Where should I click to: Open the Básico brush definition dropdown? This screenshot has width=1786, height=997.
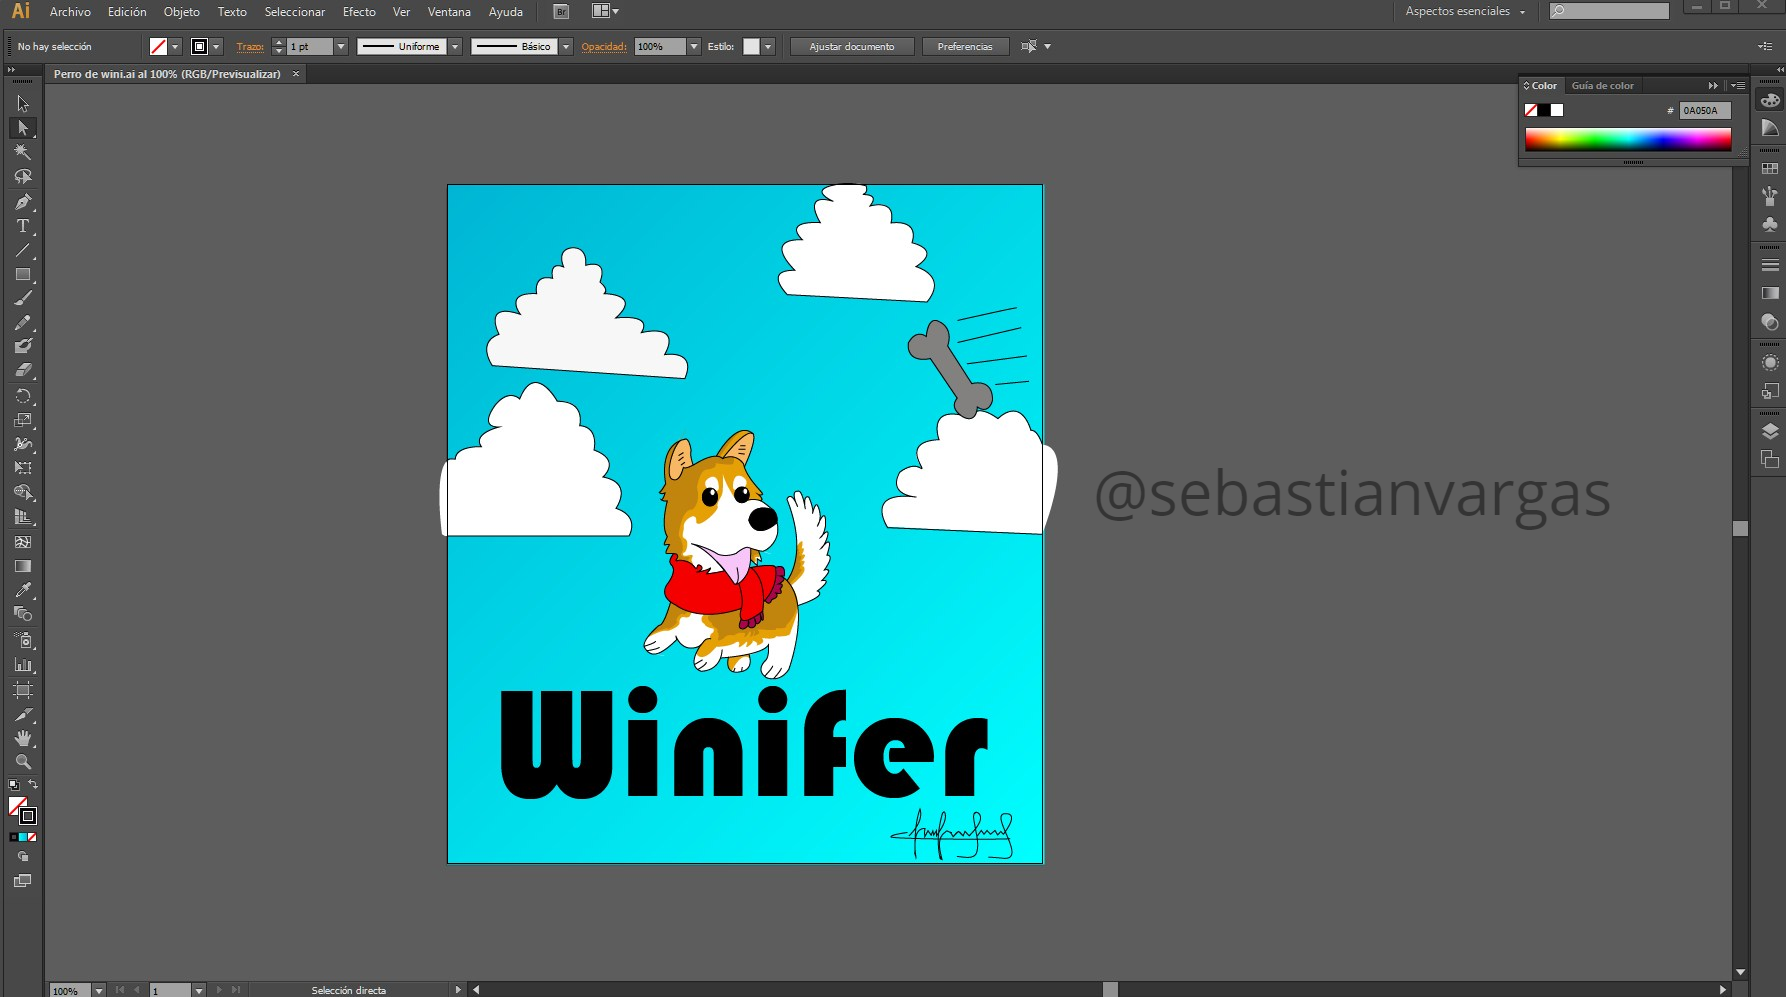click(x=566, y=47)
